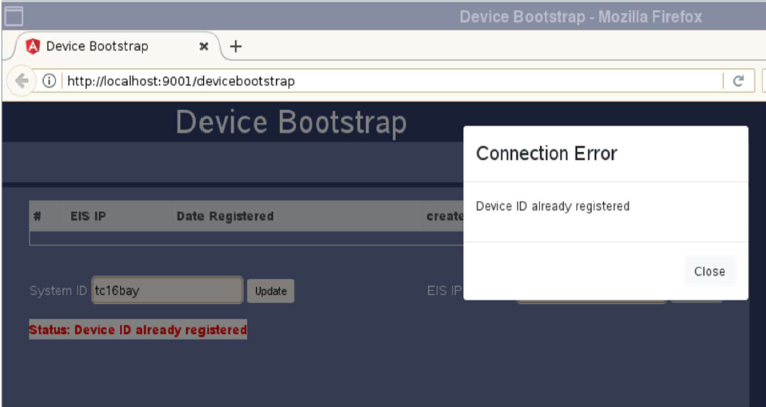Click the Device Bootstrap page heading
The height and width of the screenshot is (407, 766).
[x=291, y=123]
